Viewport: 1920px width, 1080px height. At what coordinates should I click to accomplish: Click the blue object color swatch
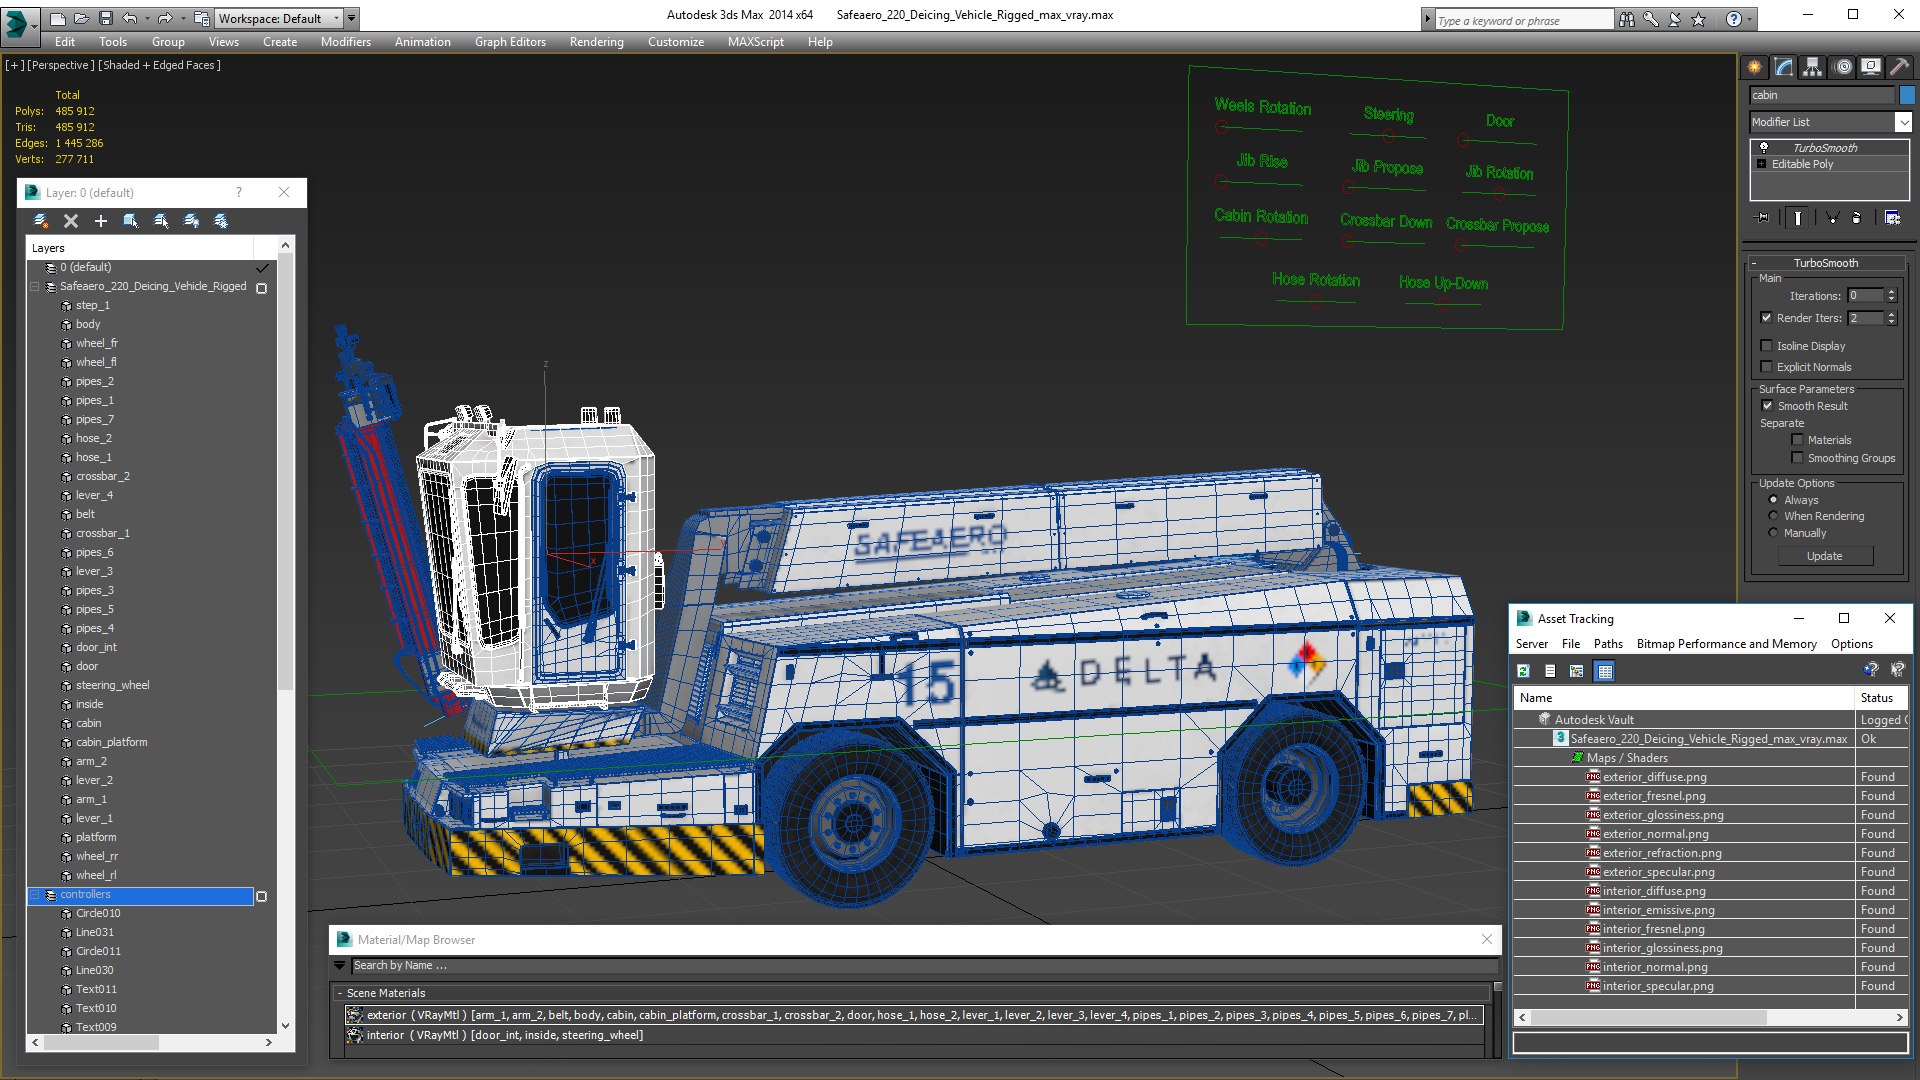coord(1906,95)
